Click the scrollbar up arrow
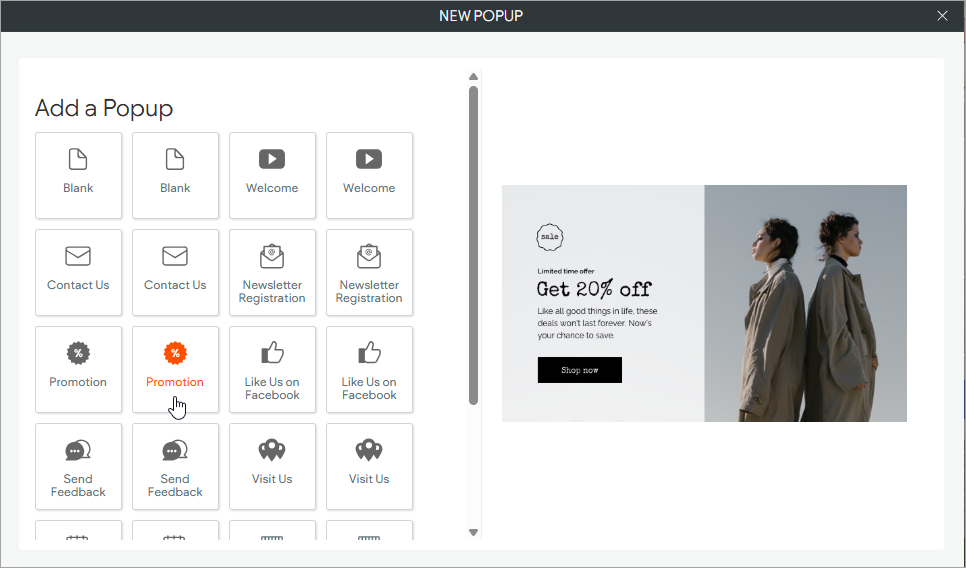 click(x=474, y=76)
